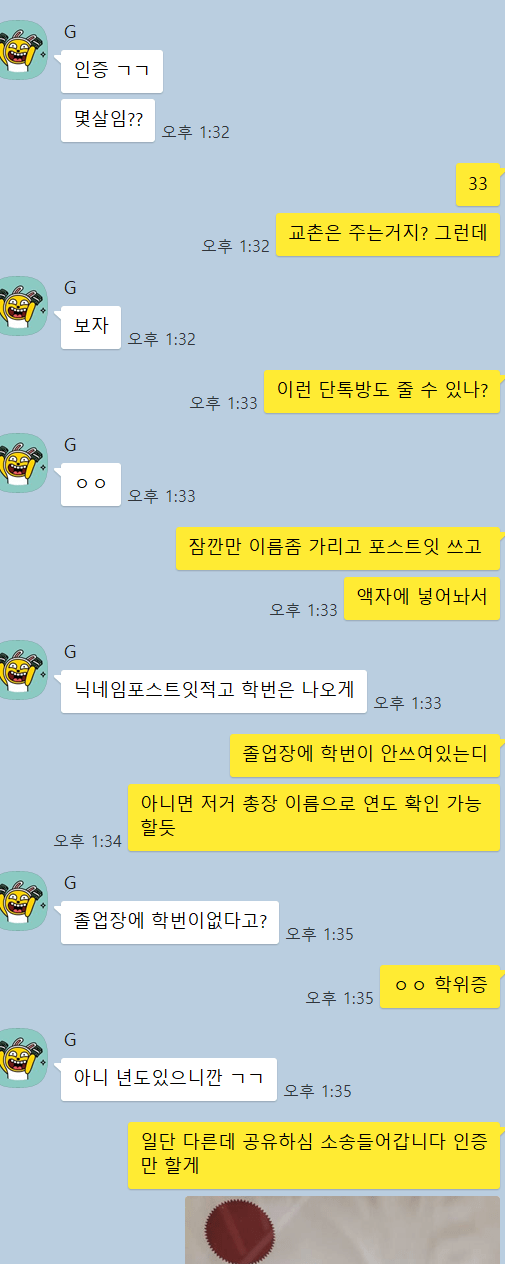Open the sent photo thumbnail with red seal
Image resolution: width=505 pixels, height=1264 pixels.
click(x=342, y=1230)
